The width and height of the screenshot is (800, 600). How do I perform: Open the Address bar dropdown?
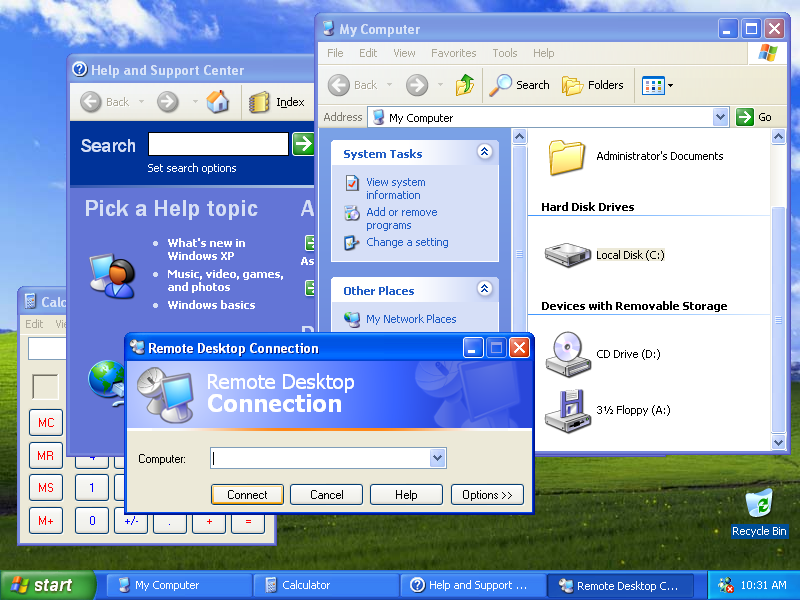click(722, 117)
